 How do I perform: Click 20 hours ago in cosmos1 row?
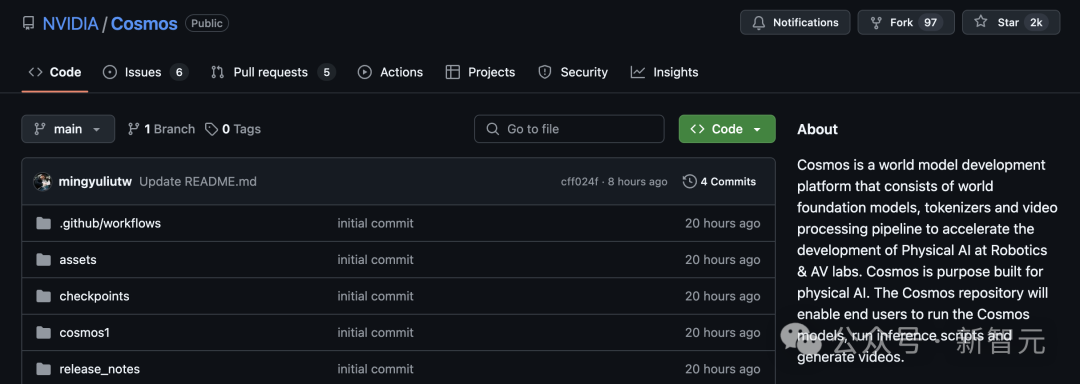point(723,332)
